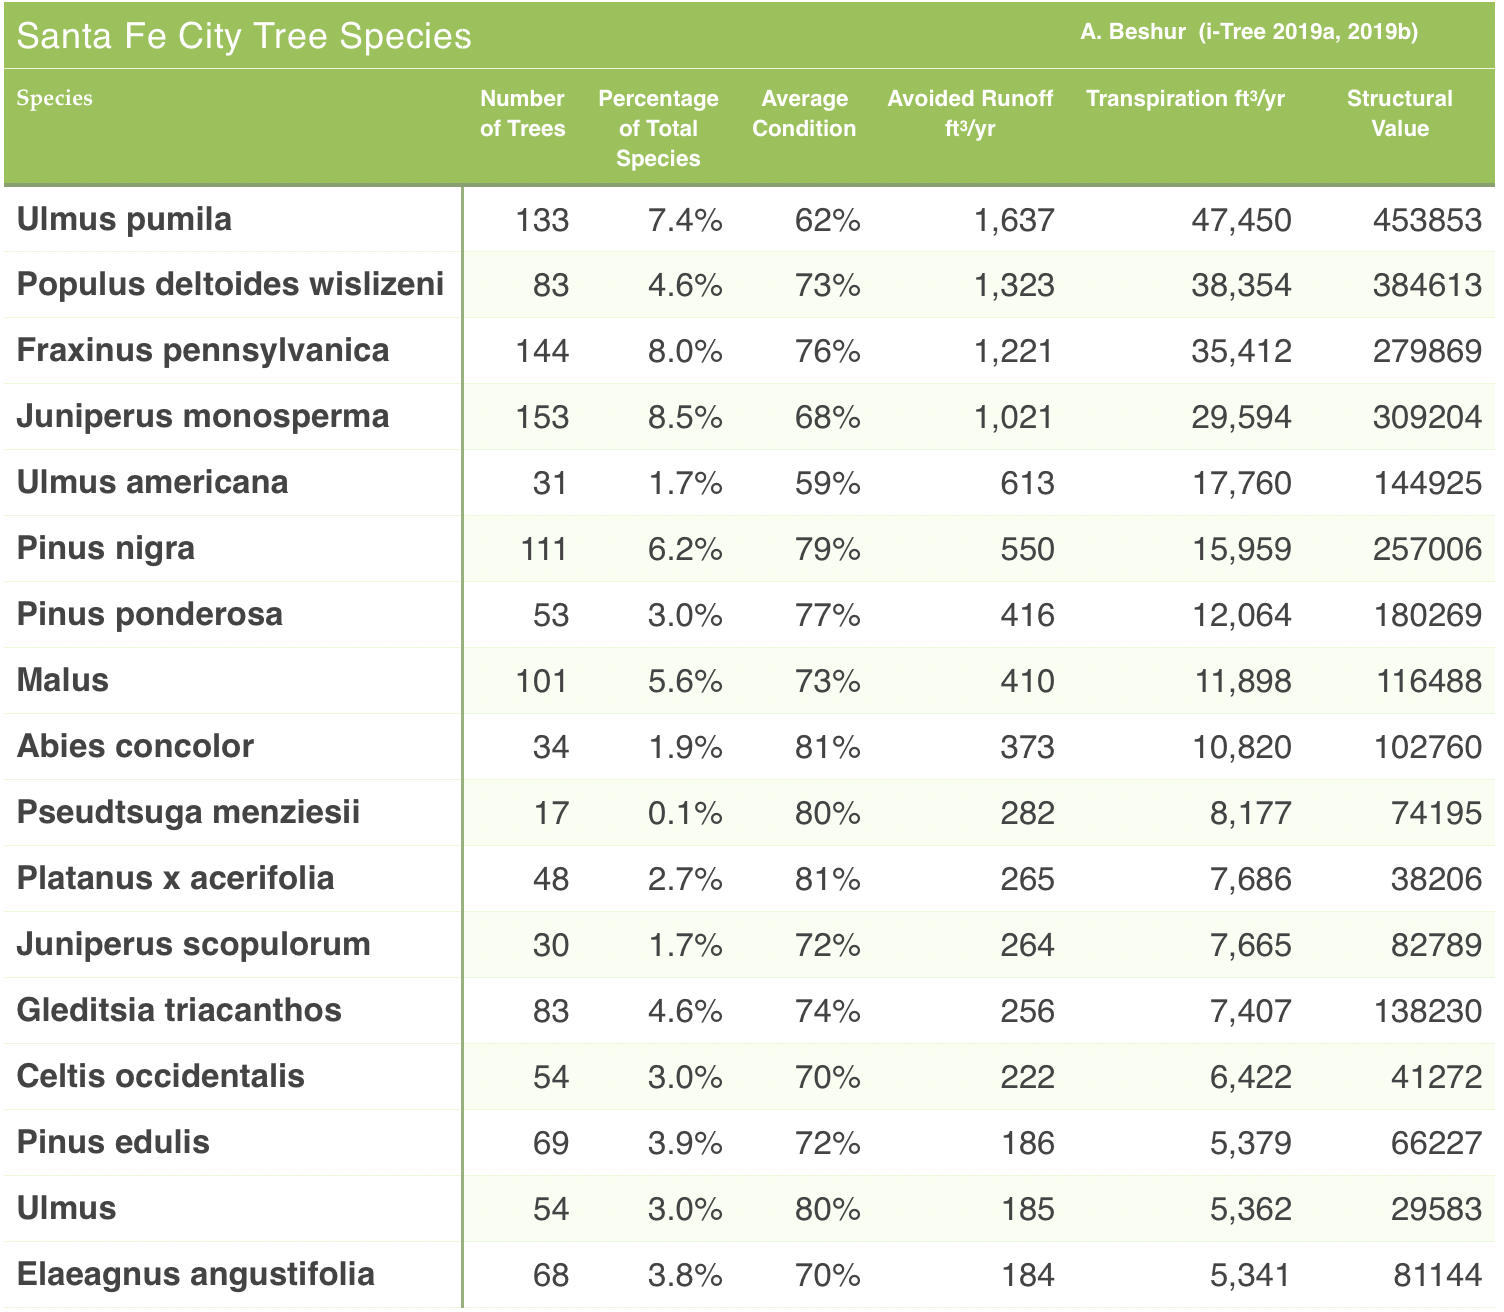The image size is (1504, 1312).
Task: Click the Pinus nigra 79% condition cell
Action: pyautogui.click(x=827, y=549)
